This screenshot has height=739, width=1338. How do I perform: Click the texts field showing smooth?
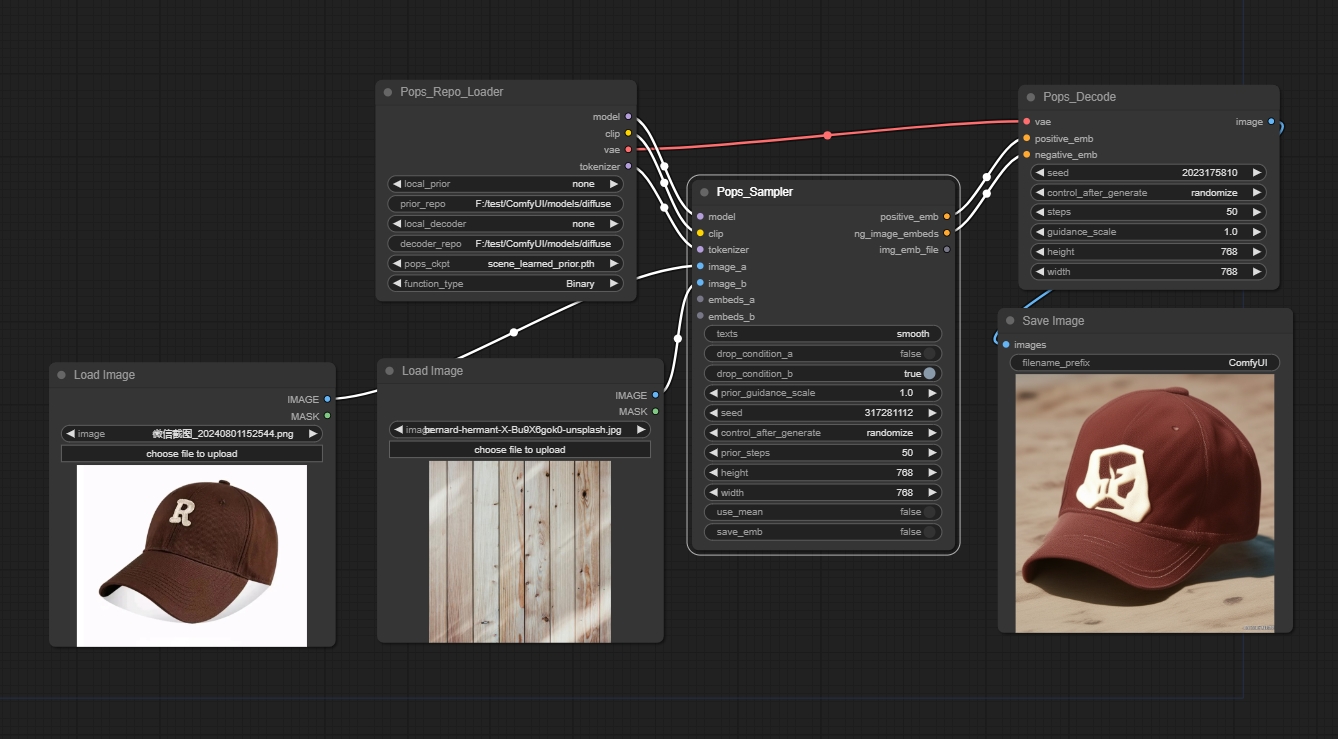coord(823,334)
